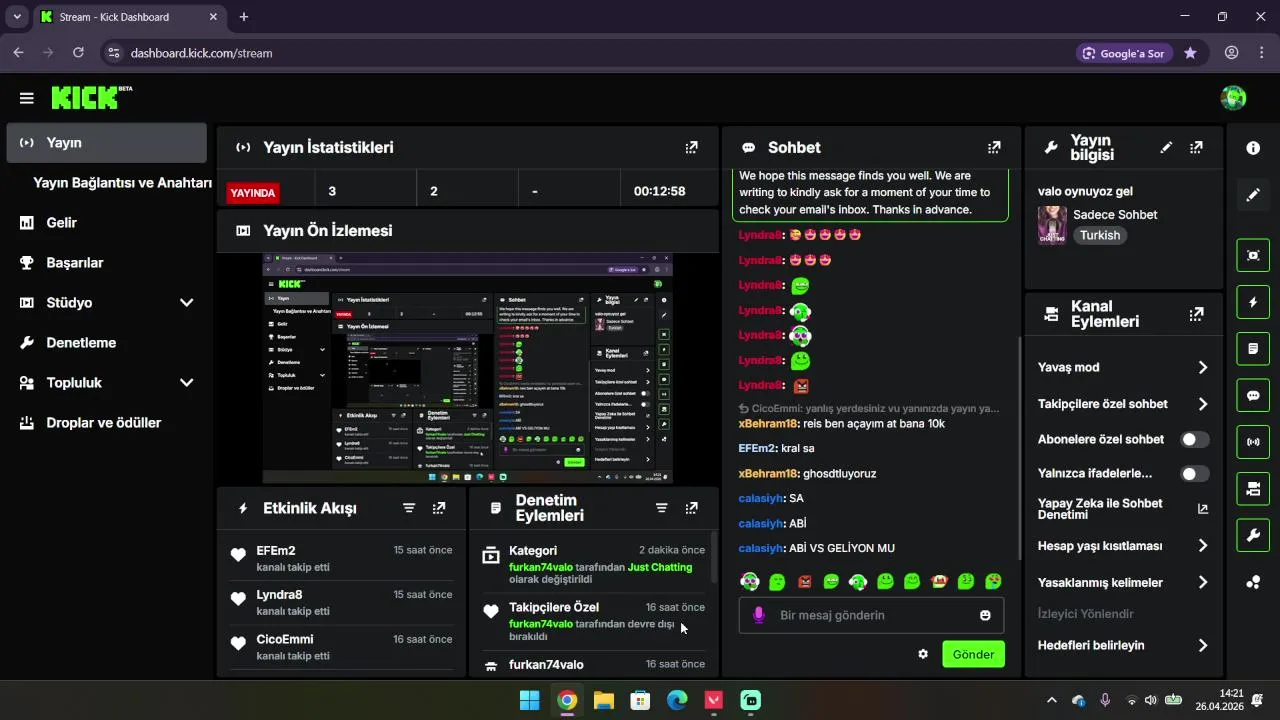Click the stream preview thumbnail
The image size is (1280, 720).
(468, 369)
